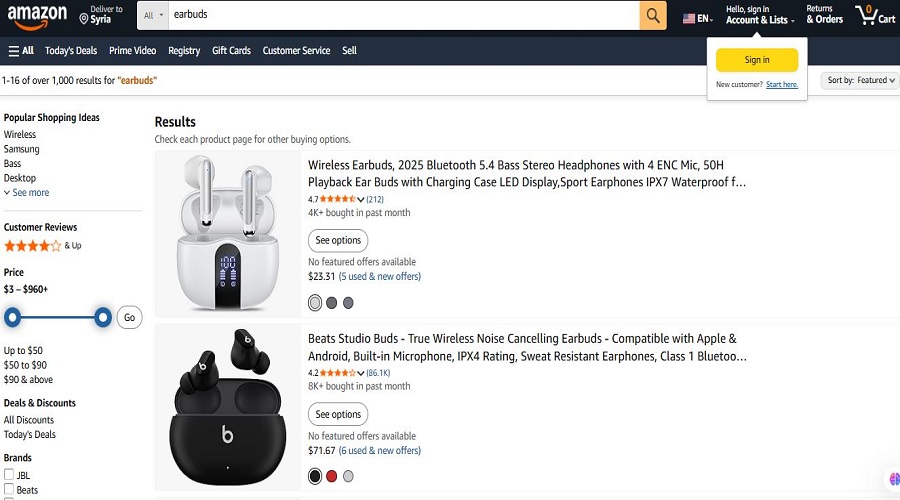
Task: Click the Amazon logo
Action: click(36, 16)
